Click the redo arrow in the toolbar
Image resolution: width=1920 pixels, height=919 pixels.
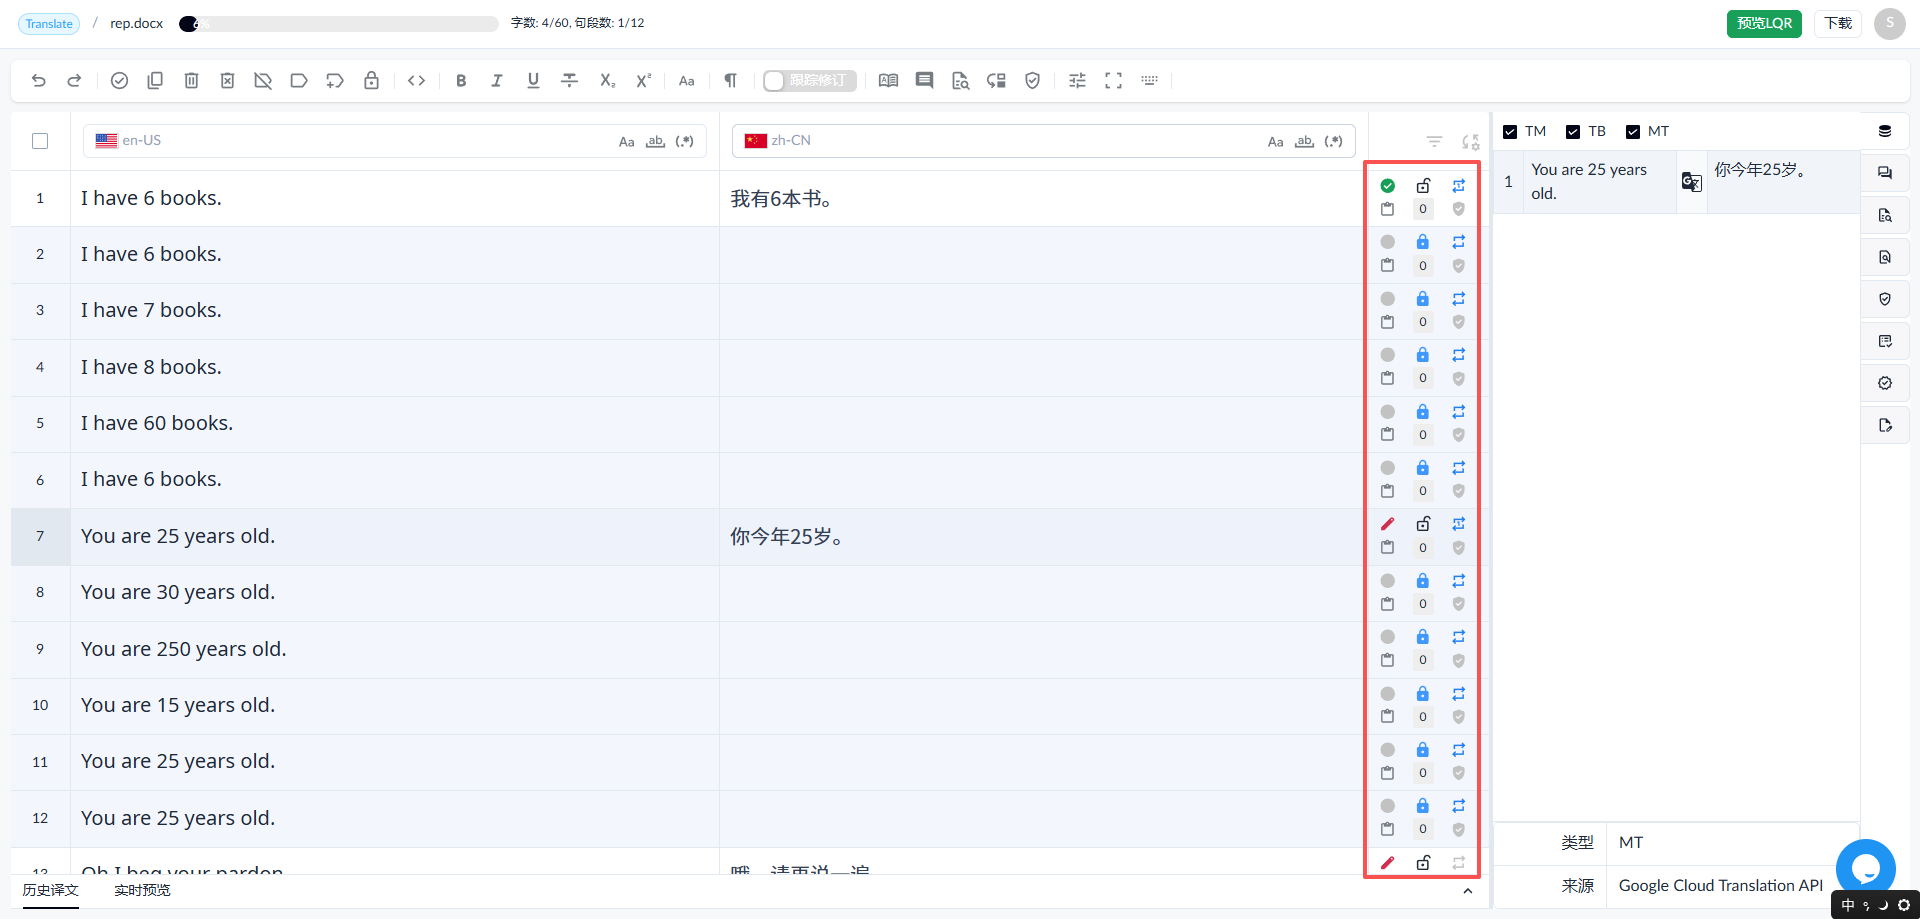tap(74, 81)
